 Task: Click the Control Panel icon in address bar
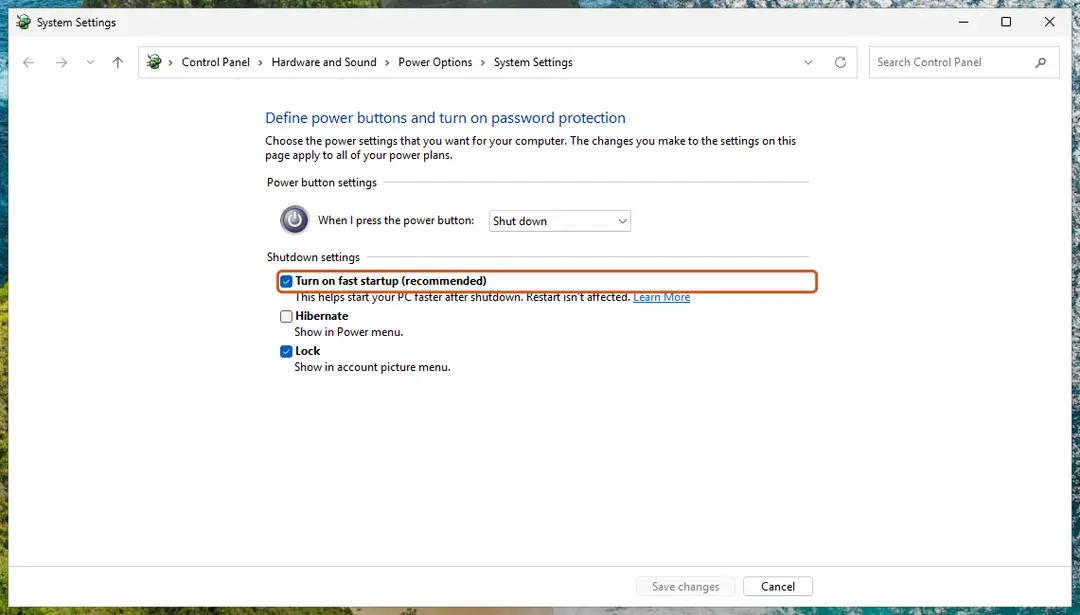(x=154, y=62)
